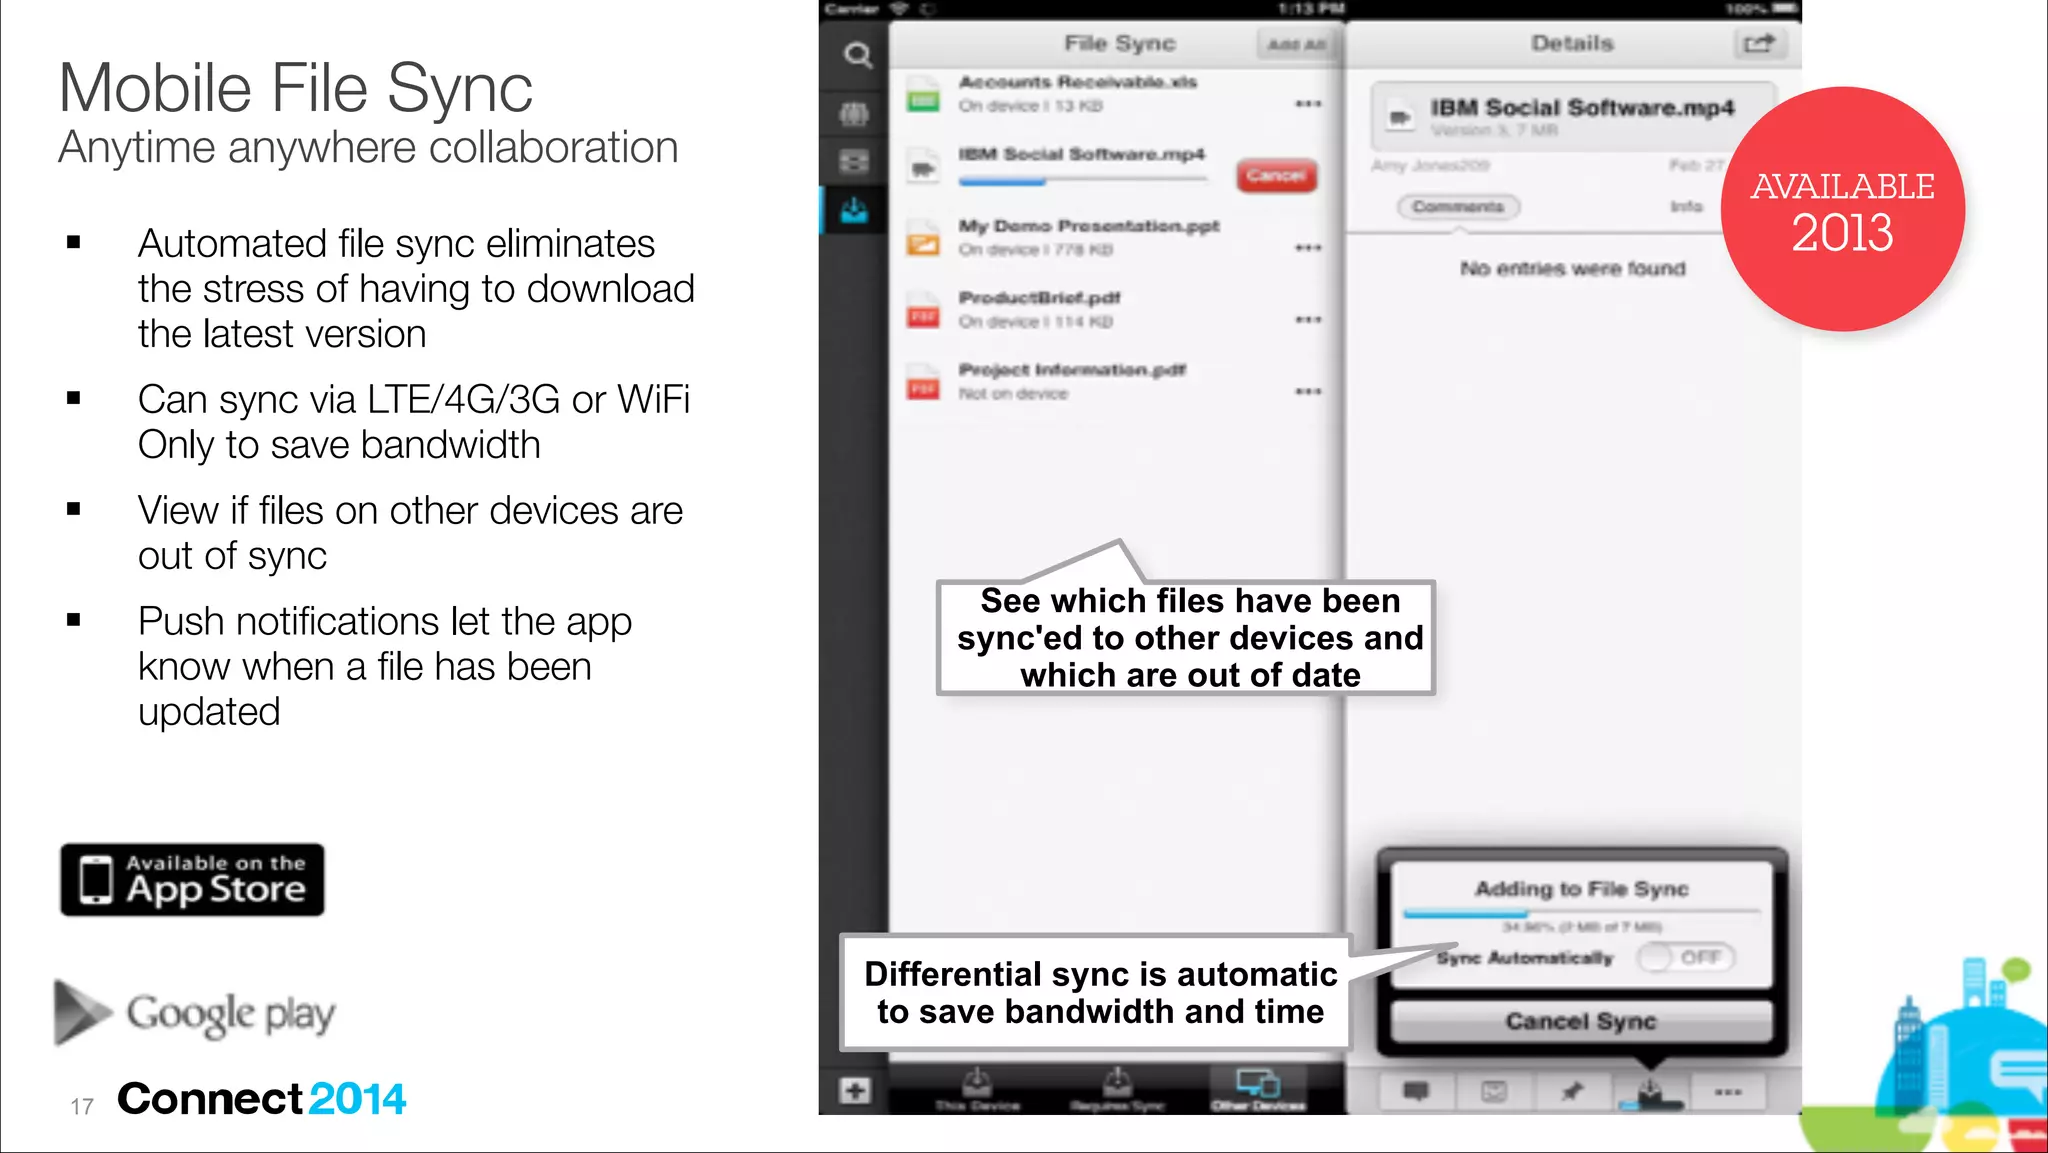Tap the video icon of IBM Social Software.mp4 row

[923, 169]
